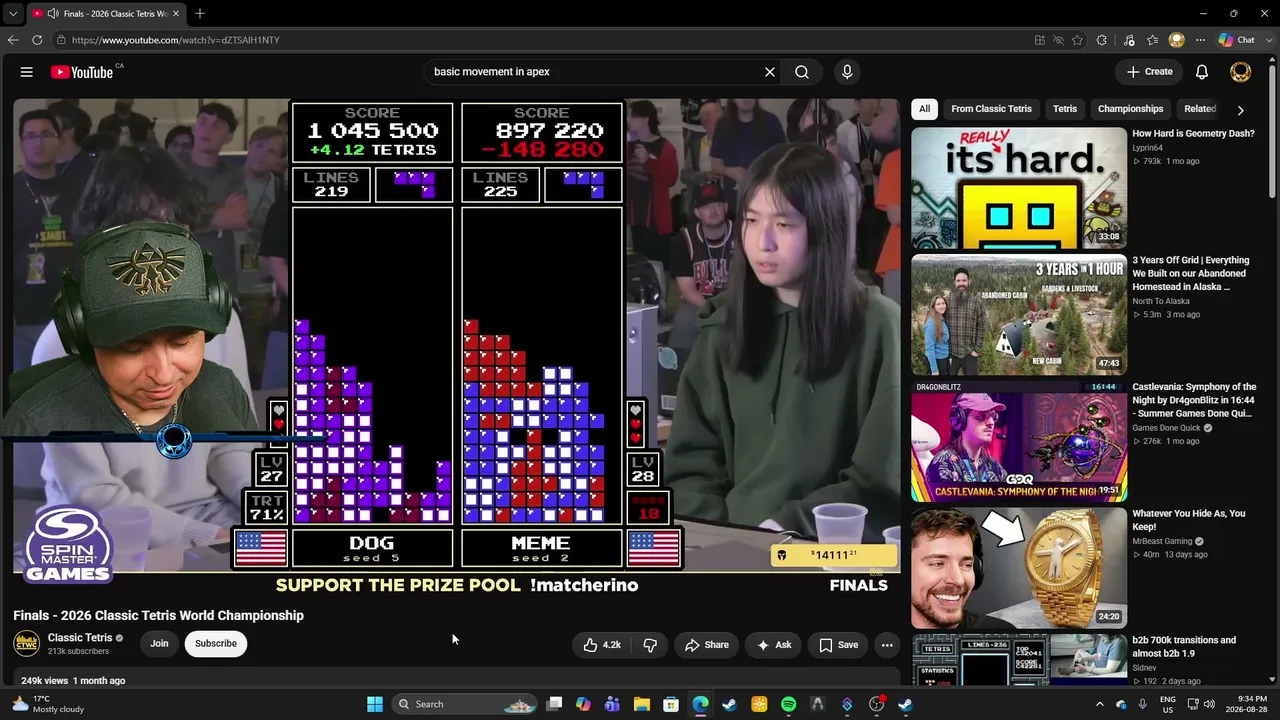Select the All filter chip

point(925,109)
